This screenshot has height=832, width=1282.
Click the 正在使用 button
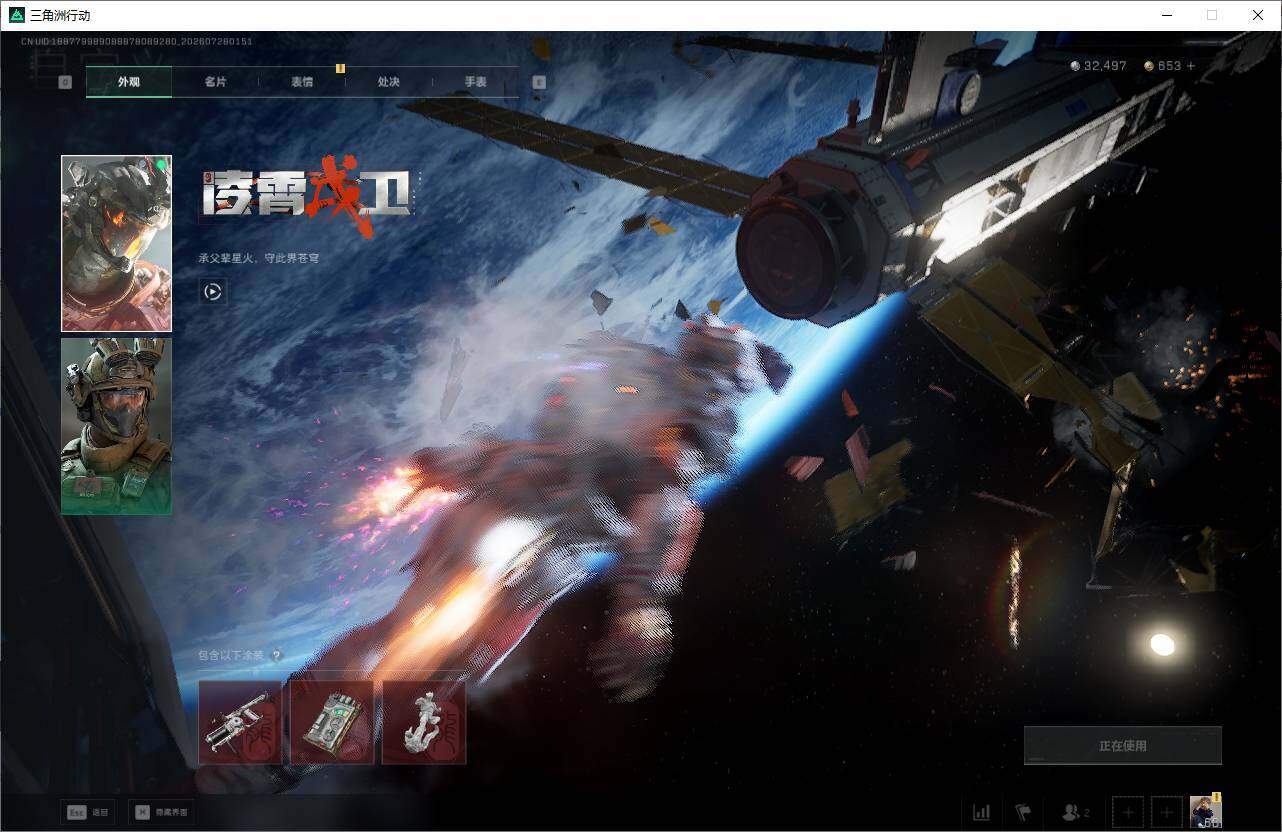coord(1123,746)
